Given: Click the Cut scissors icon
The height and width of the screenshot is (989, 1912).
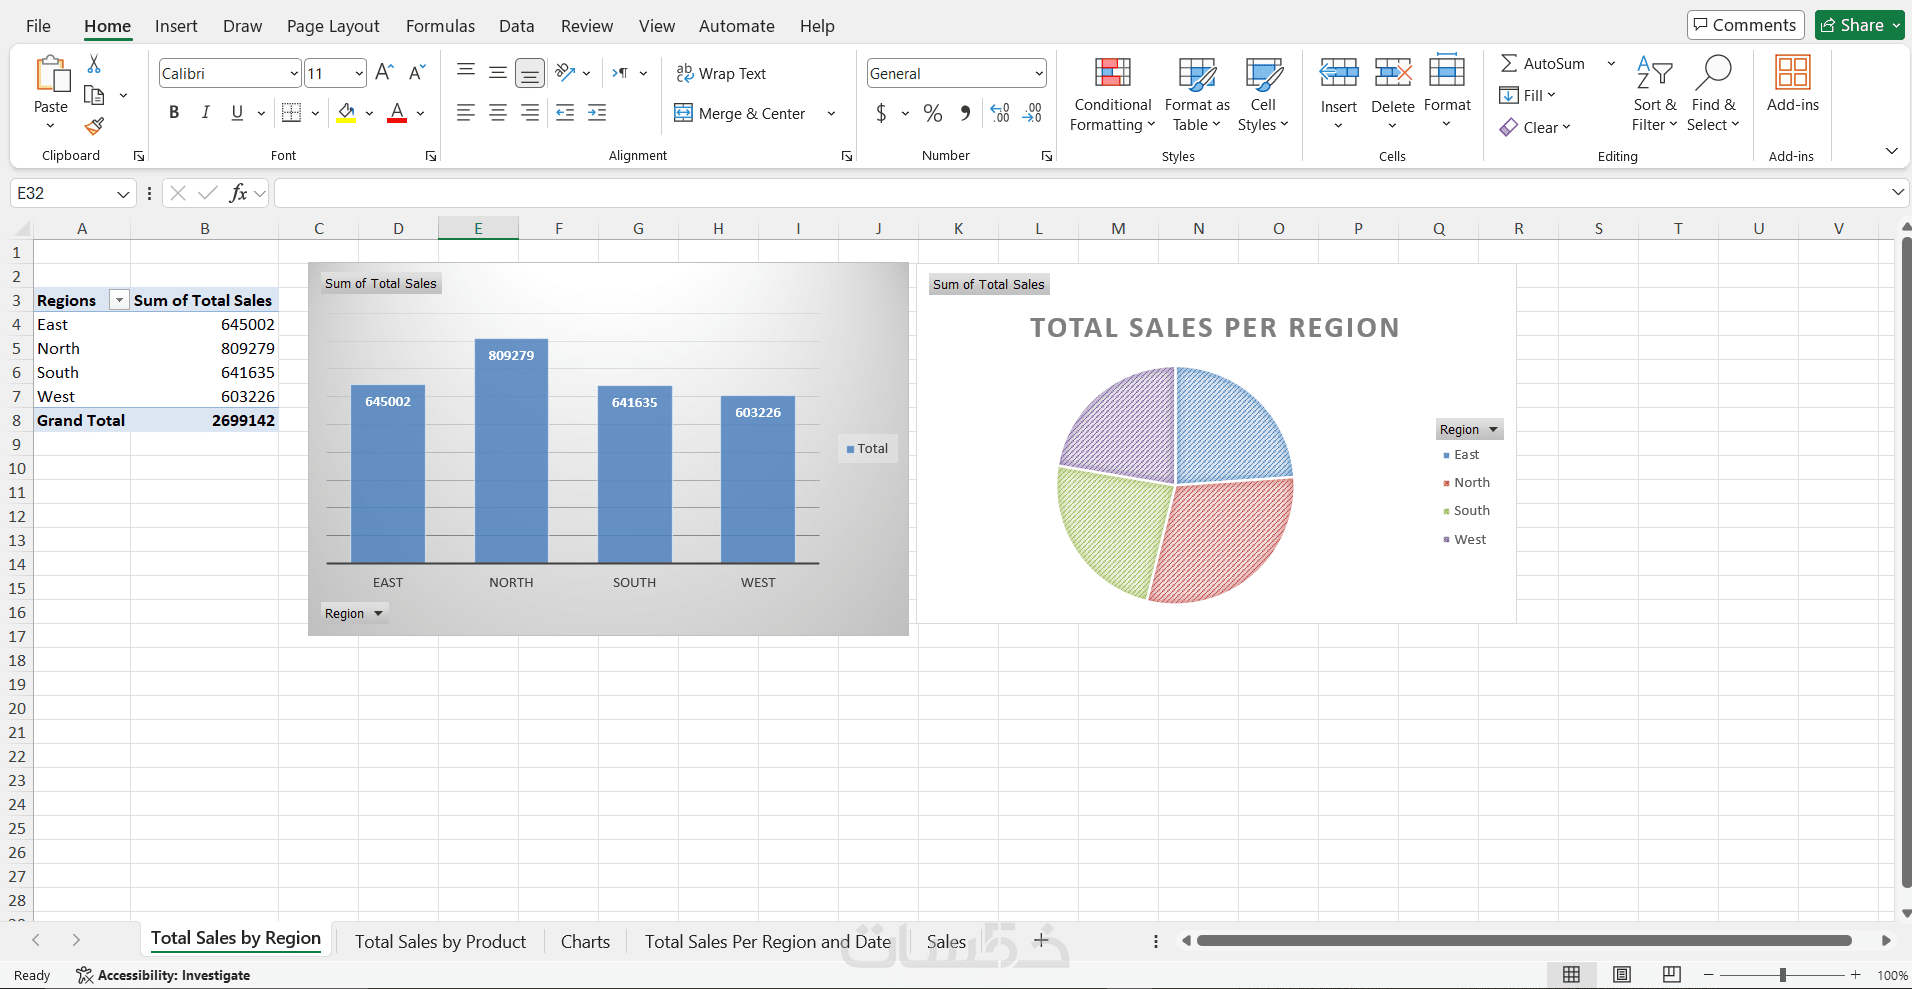Looking at the screenshot, I should pyautogui.click(x=94, y=63).
